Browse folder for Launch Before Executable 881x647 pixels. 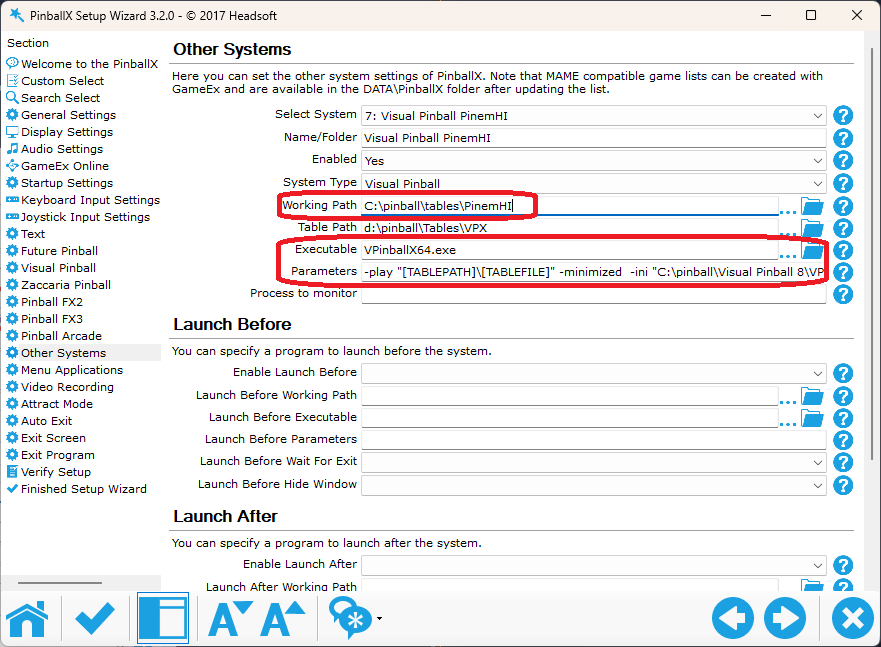[812, 418]
